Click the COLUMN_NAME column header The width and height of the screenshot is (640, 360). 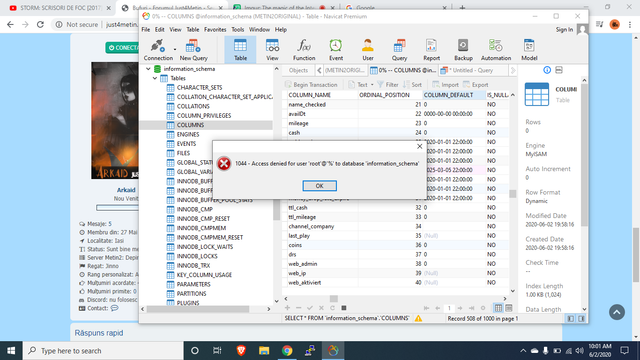point(322,95)
